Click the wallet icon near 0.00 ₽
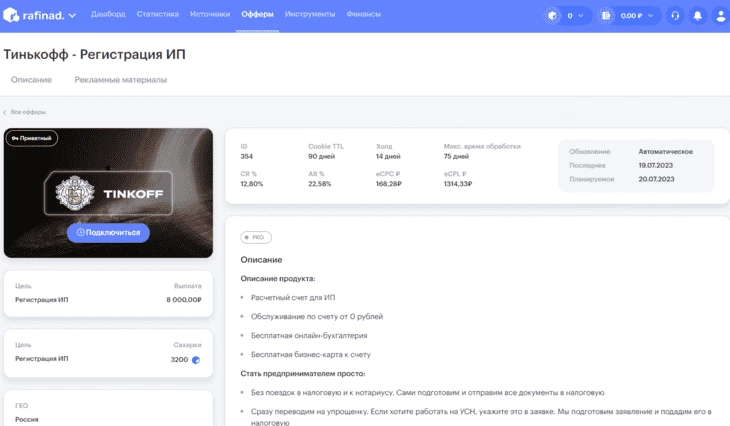Screen dimensions: 730x426 click(x=606, y=16)
